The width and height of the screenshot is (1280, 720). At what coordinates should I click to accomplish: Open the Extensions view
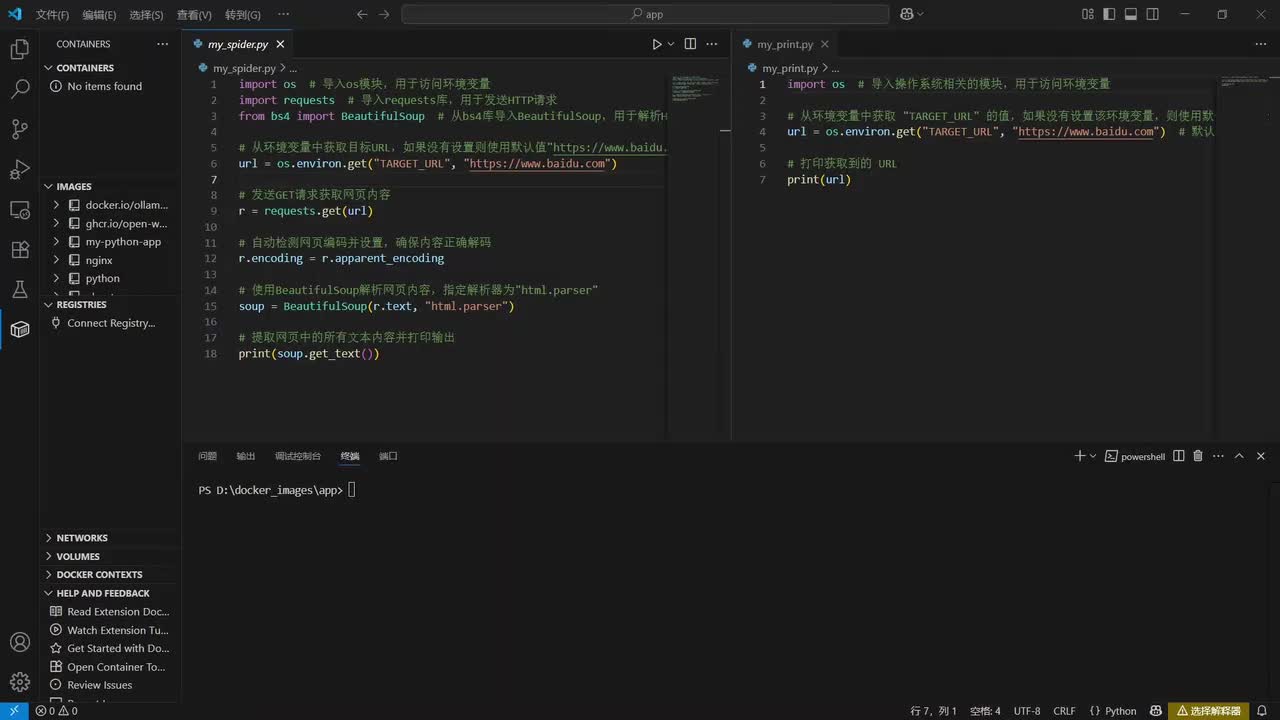[19, 249]
